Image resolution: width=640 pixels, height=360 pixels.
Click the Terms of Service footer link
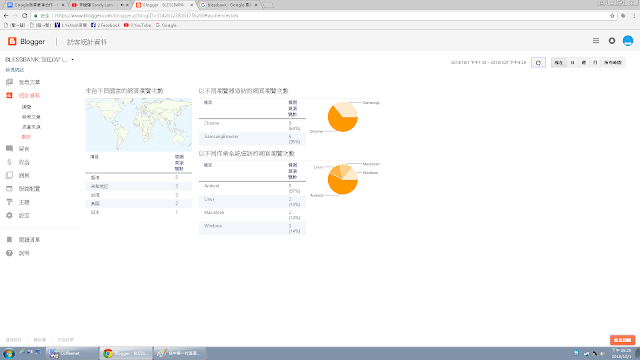tap(13, 340)
